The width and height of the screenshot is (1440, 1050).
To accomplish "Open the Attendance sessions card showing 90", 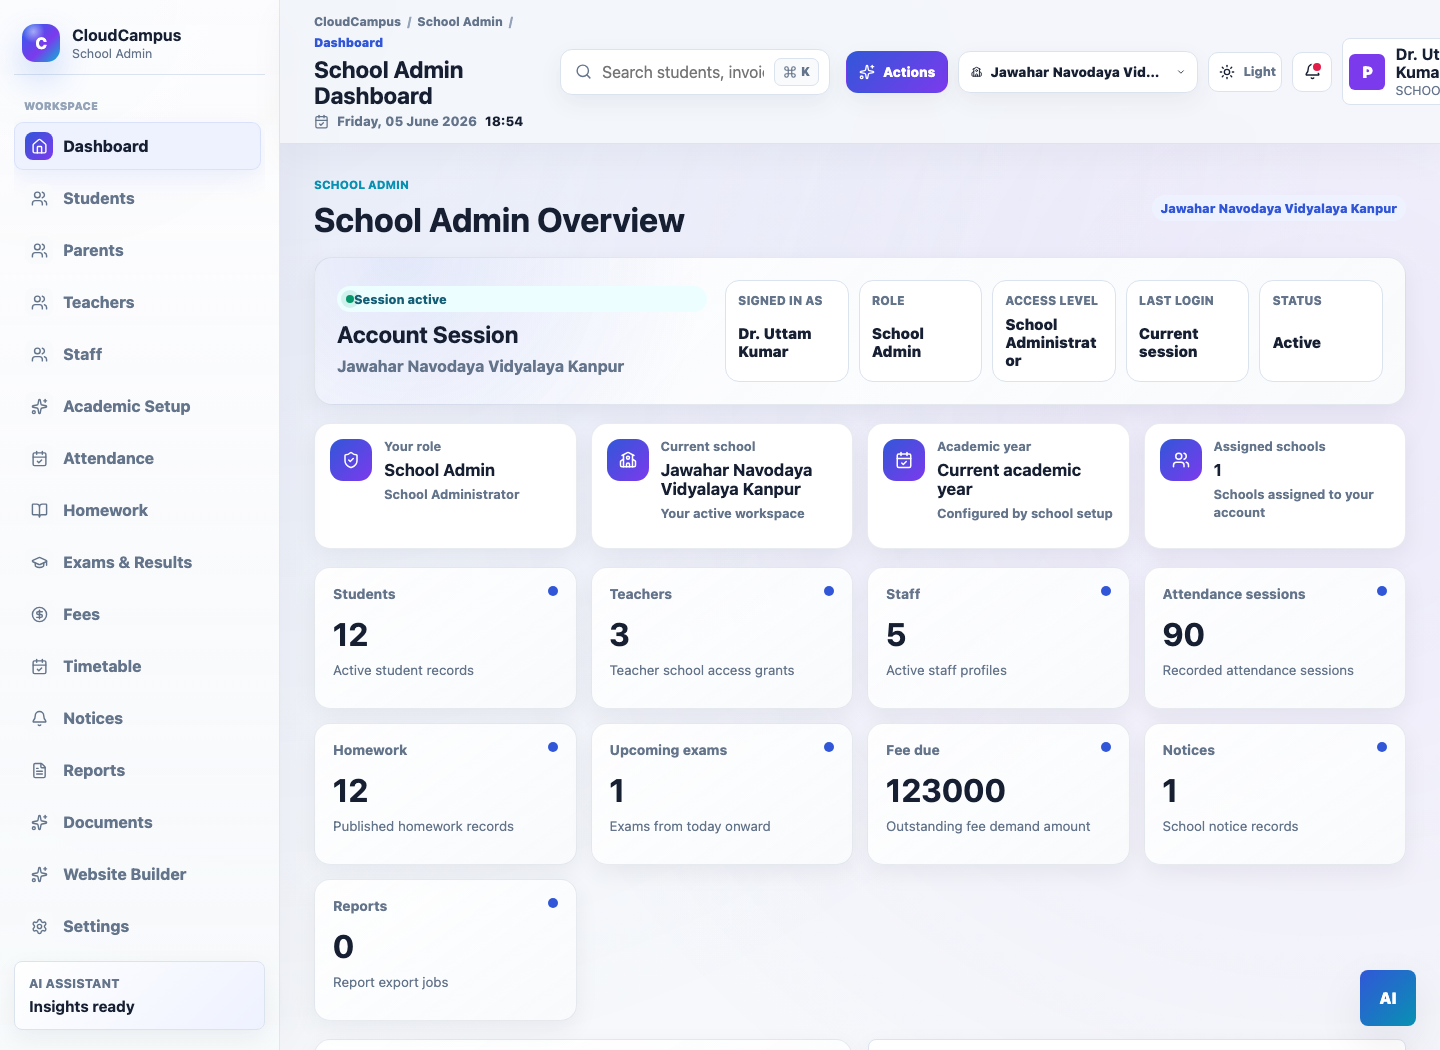I will 1275,638.
